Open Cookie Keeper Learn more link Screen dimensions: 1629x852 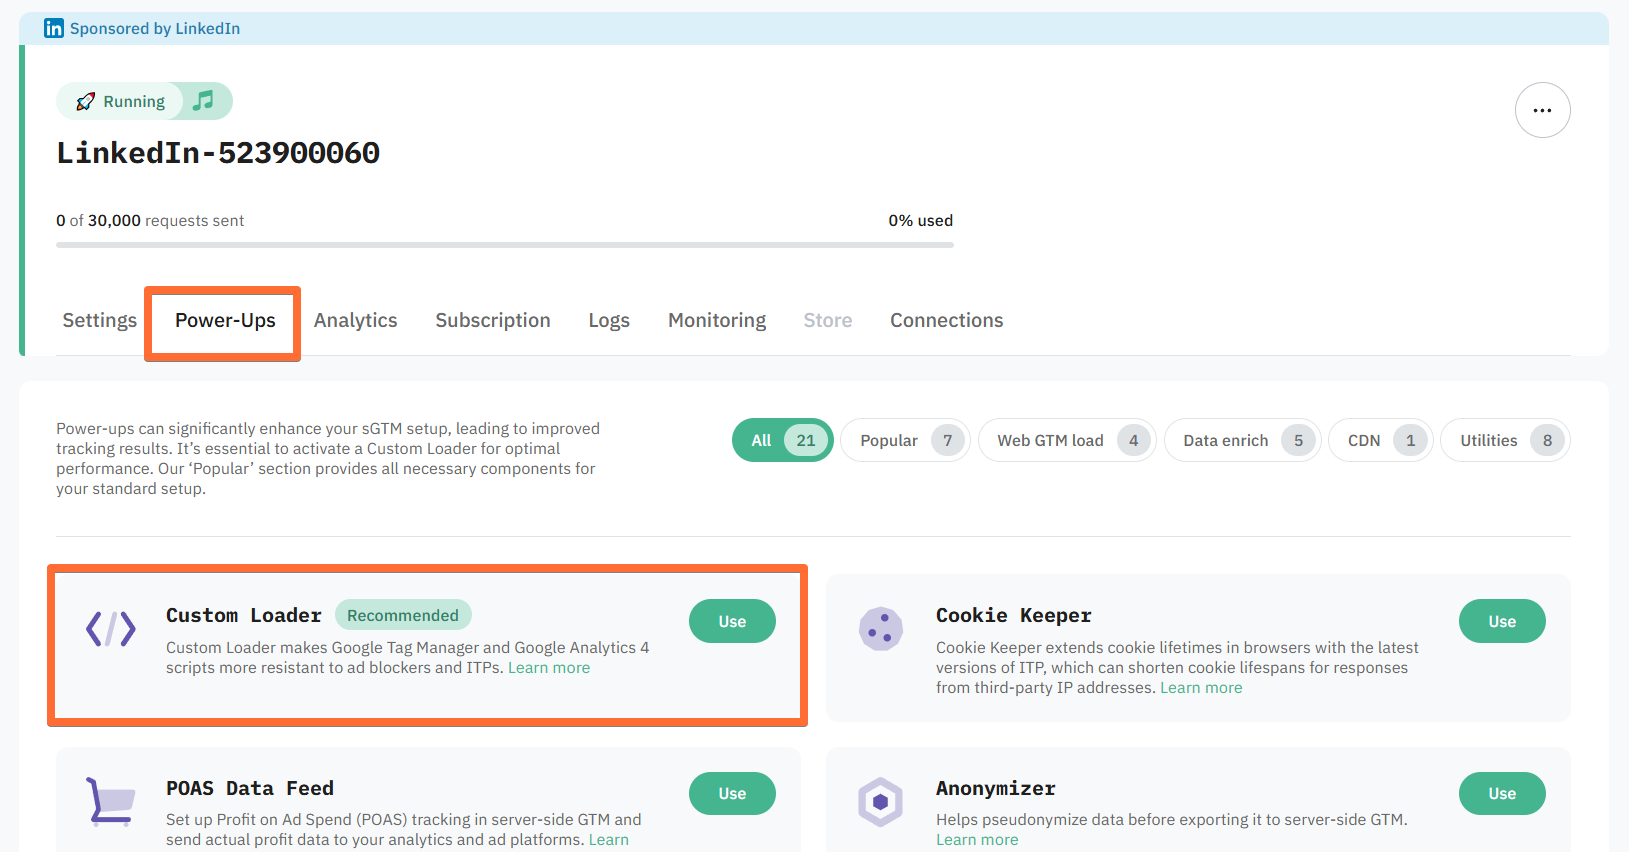tap(1201, 688)
